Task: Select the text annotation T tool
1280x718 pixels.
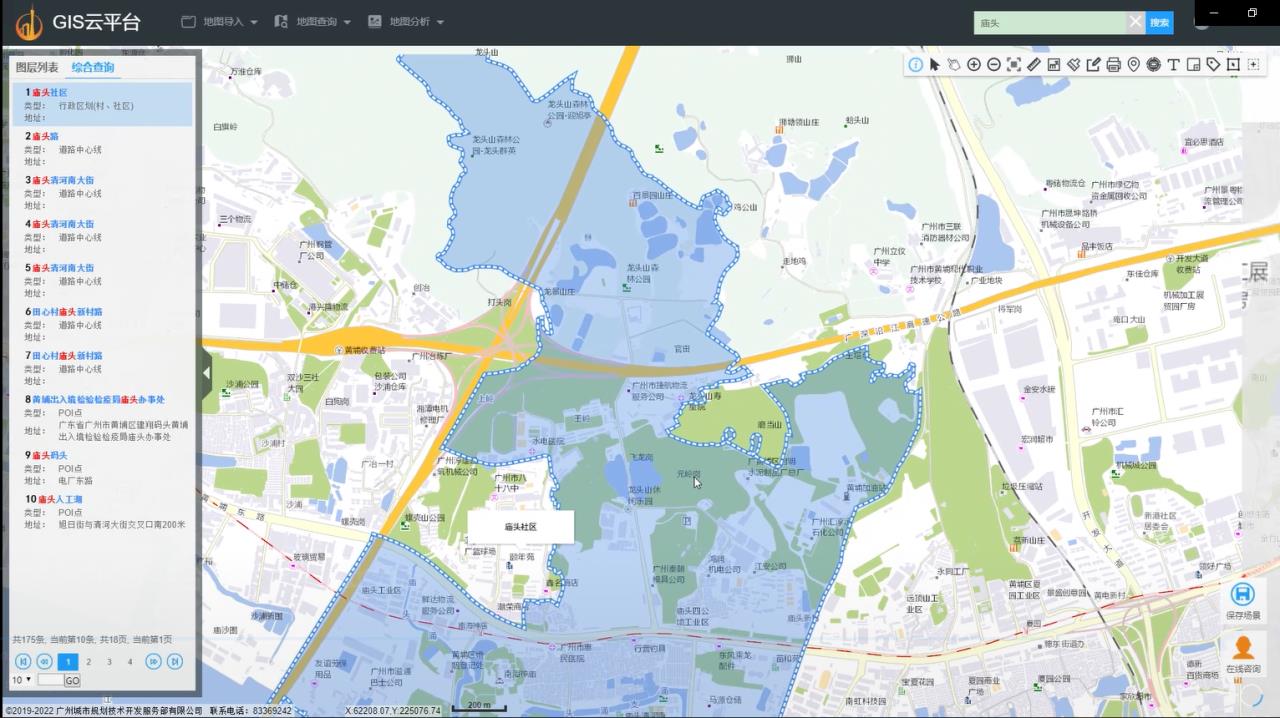Action: [1173, 64]
